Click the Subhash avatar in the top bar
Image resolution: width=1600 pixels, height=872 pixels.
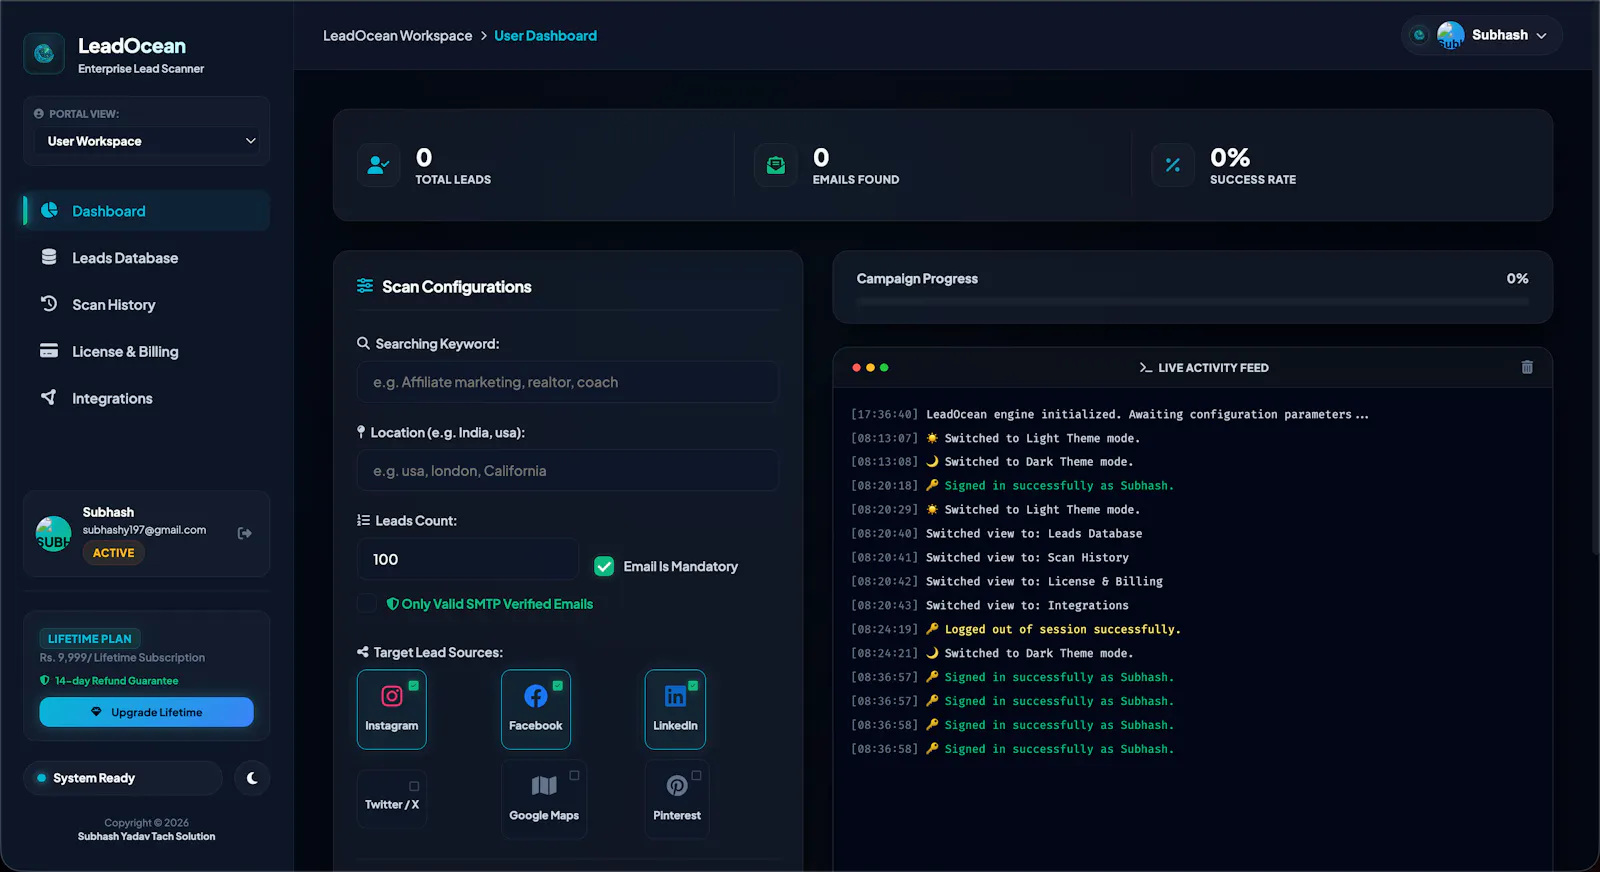(1451, 35)
